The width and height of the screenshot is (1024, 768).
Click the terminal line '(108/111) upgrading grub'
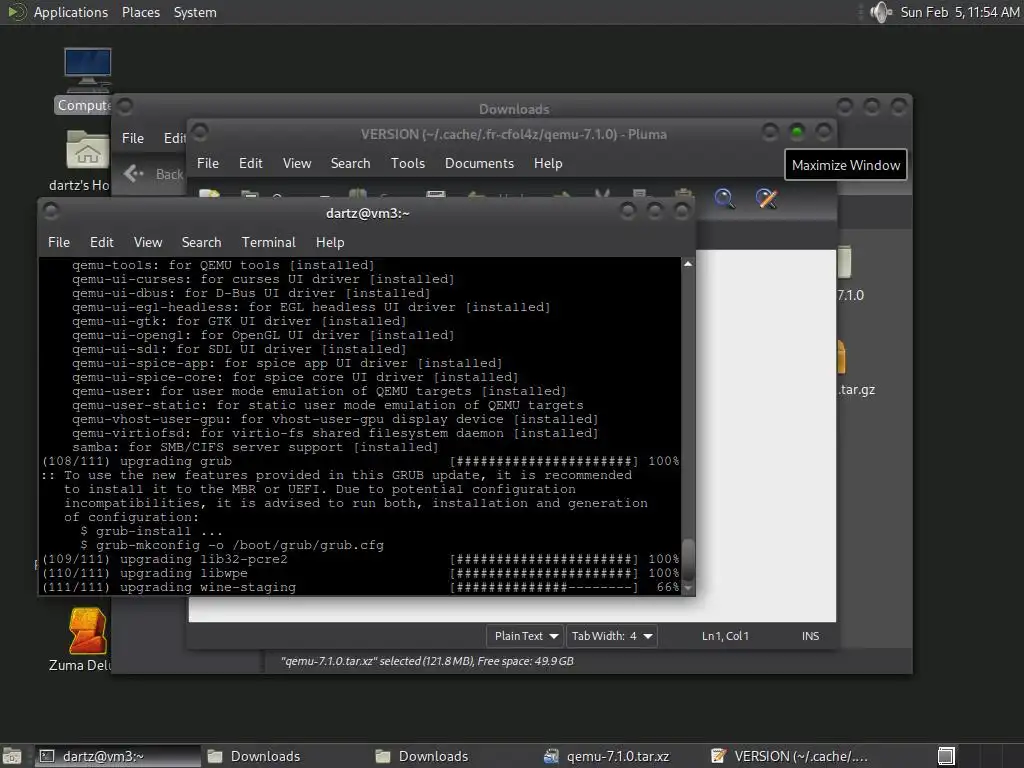136,461
